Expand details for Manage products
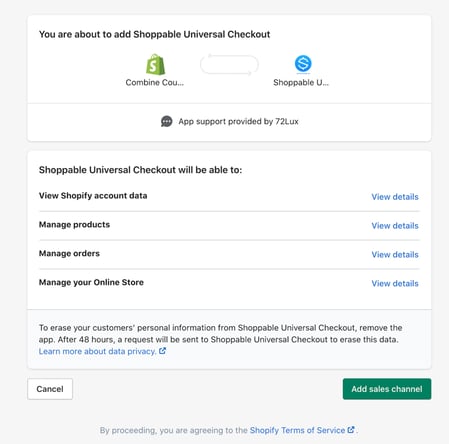This screenshot has width=449, height=444. click(395, 226)
